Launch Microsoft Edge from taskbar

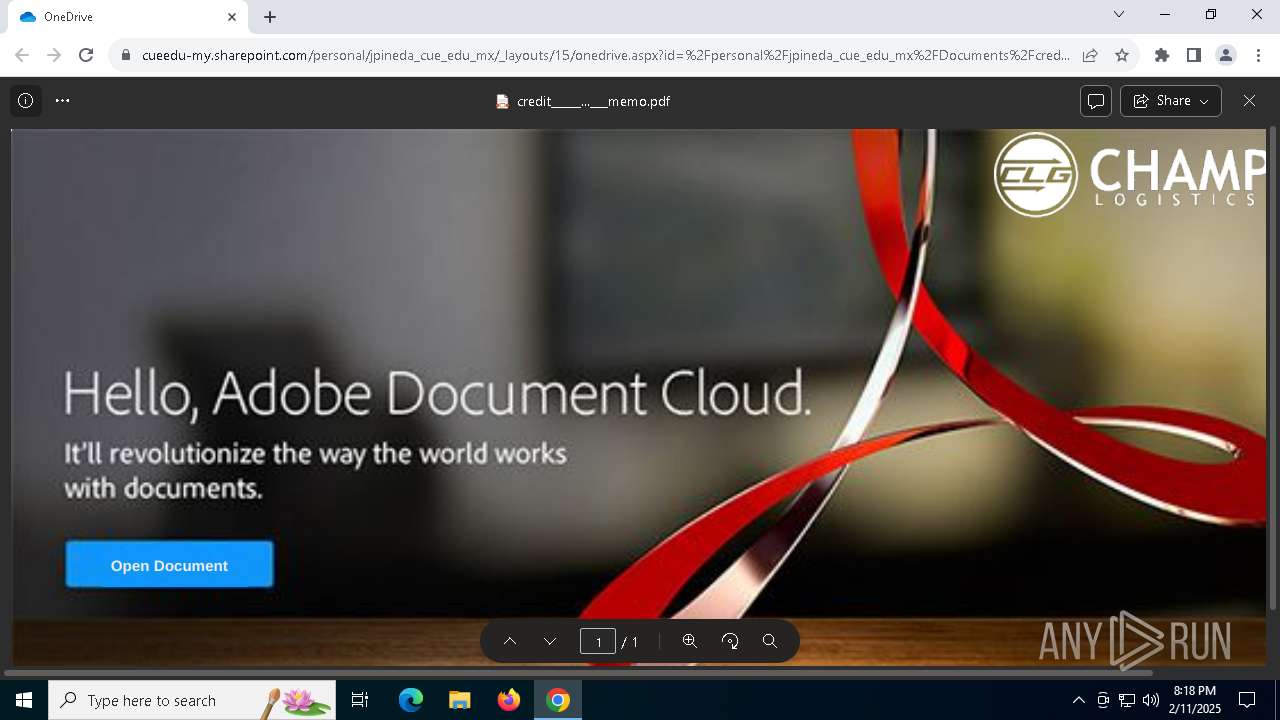(411, 700)
